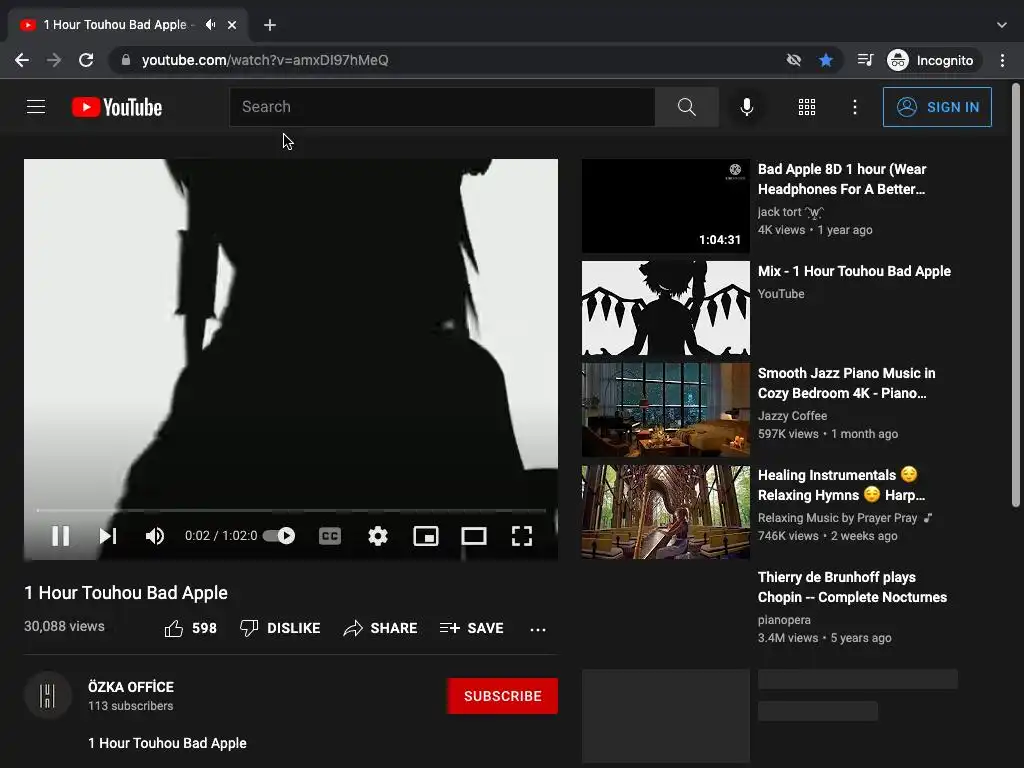This screenshot has width=1024, height=768.
Task: Start voice search with the microphone
Action: tap(746, 106)
